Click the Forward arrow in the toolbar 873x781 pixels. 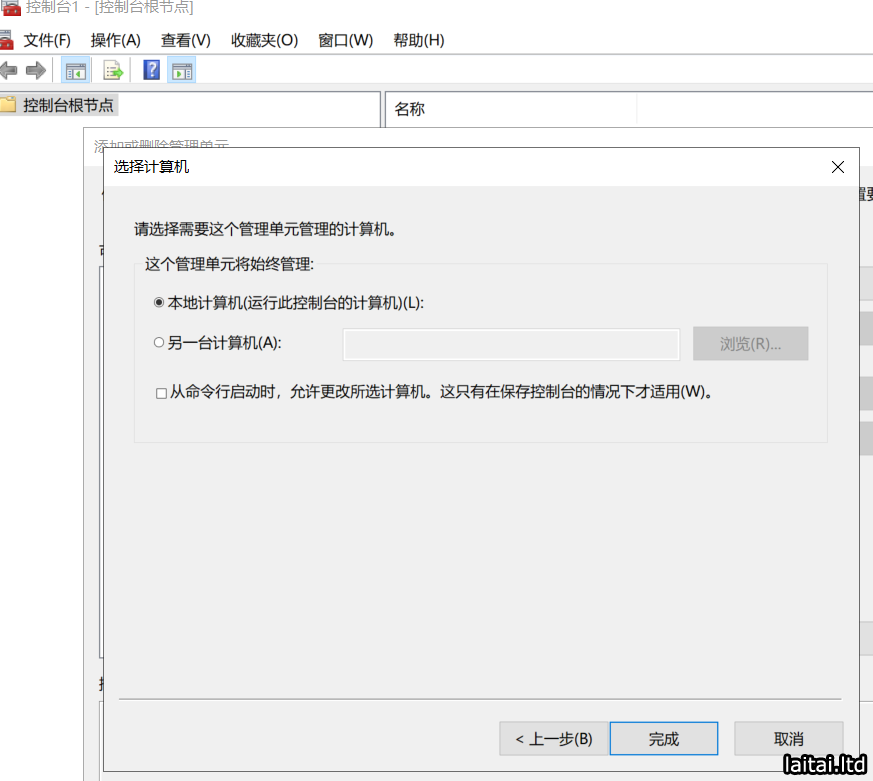[36, 70]
